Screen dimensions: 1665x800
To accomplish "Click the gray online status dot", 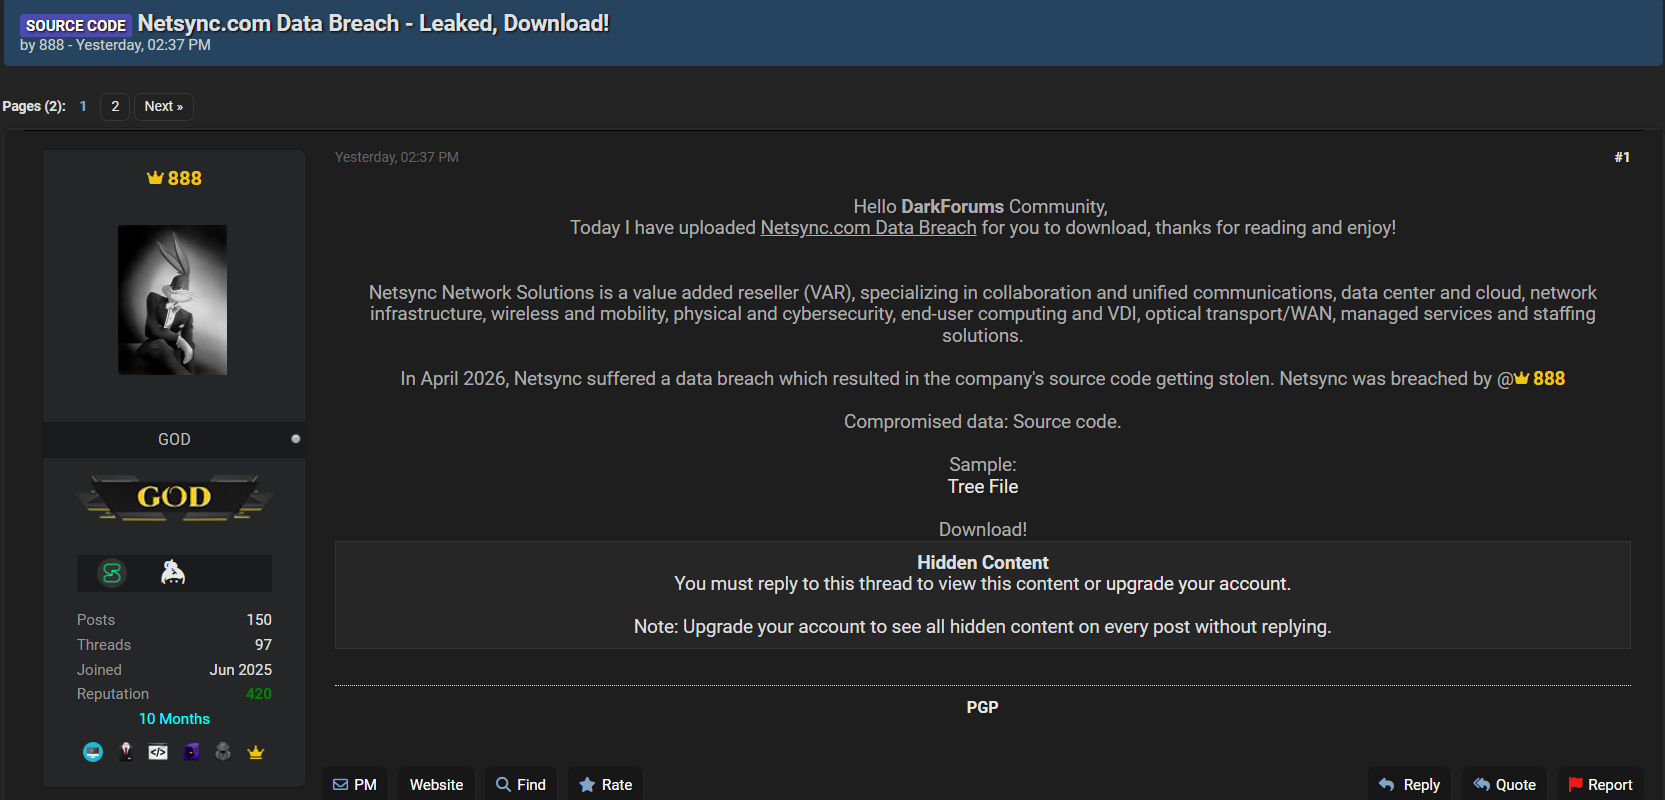I will pos(295,439).
